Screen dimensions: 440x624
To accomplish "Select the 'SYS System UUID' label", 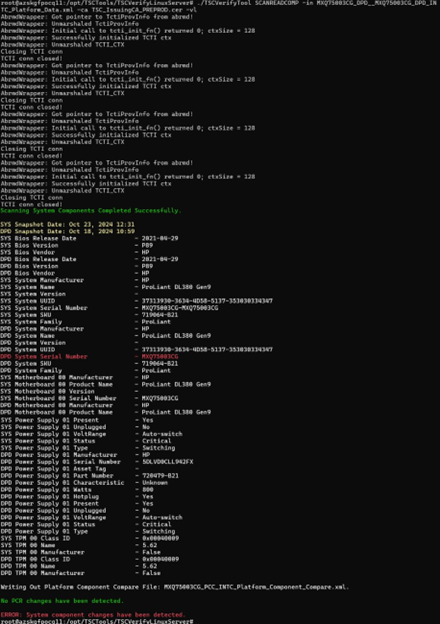I will click(27, 301).
